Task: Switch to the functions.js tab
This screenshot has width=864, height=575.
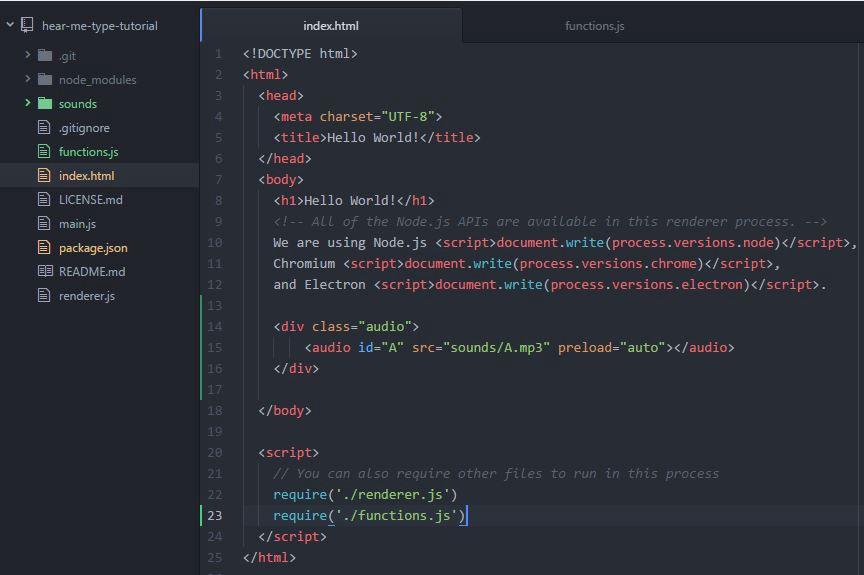Action: click(594, 26)
